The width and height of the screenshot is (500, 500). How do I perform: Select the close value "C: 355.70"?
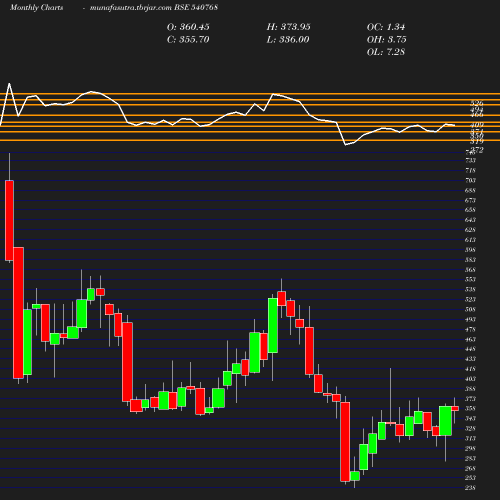pos(188,40)
